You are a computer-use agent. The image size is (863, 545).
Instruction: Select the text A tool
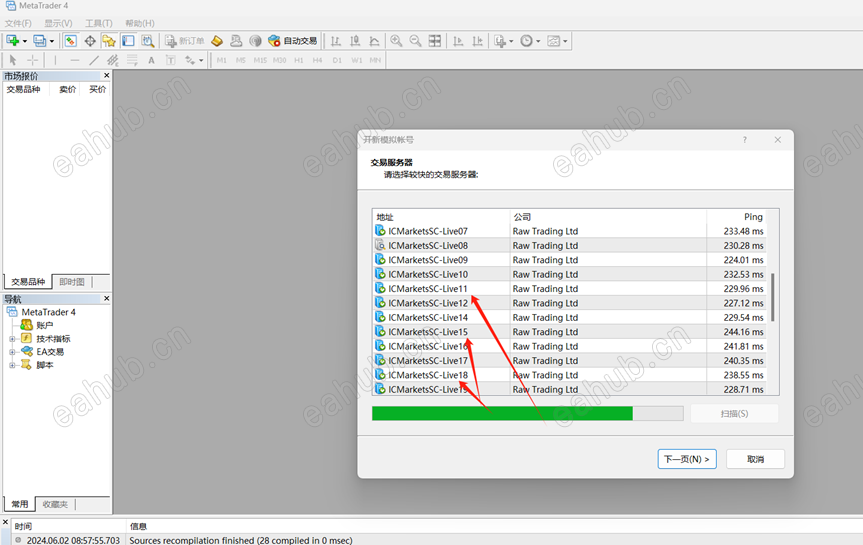151,60
